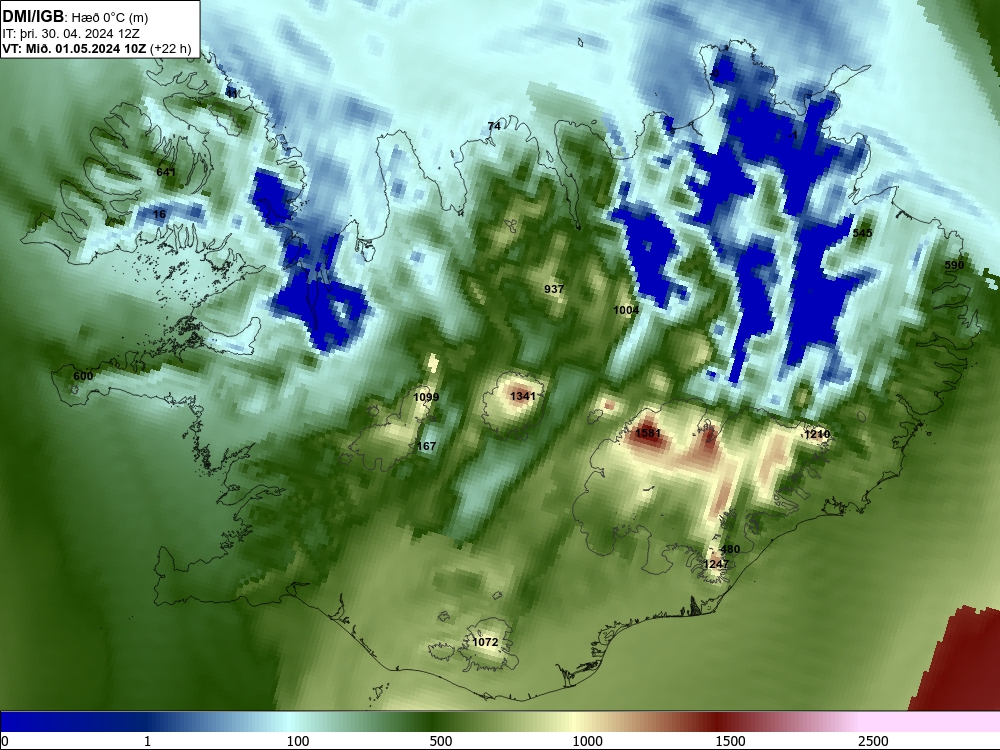The image size is (1000, 750).
Task: Click the VT valid time line
Action: point(96,48)
